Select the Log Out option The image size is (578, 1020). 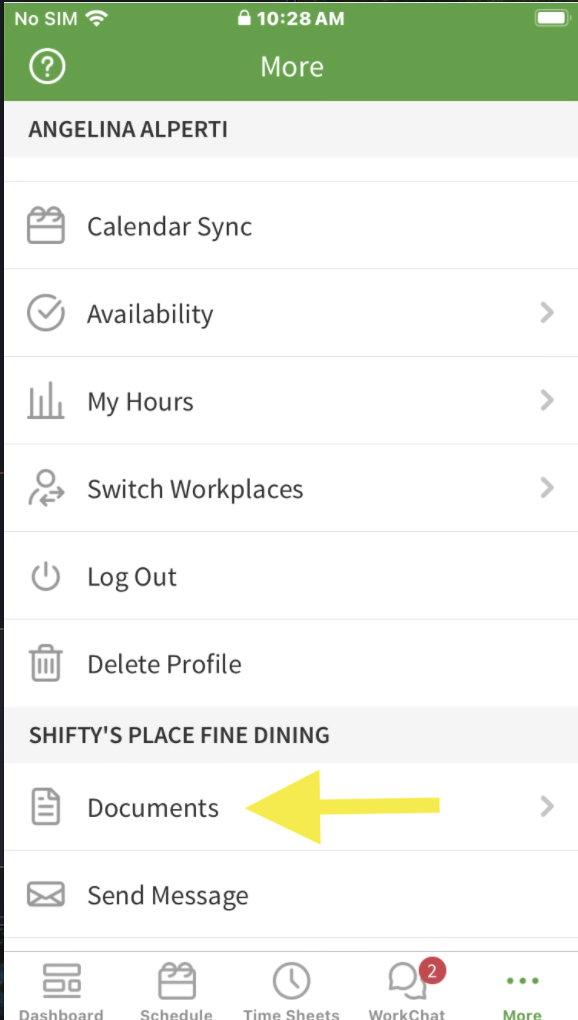291,576
